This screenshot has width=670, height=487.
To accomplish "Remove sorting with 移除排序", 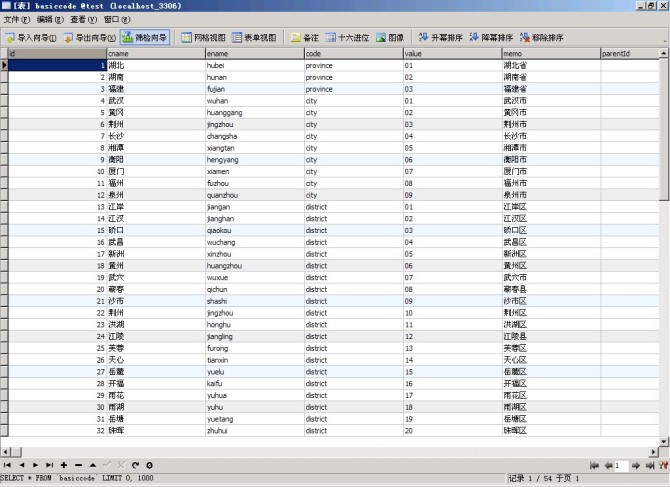I will click(x=541, y=38).
